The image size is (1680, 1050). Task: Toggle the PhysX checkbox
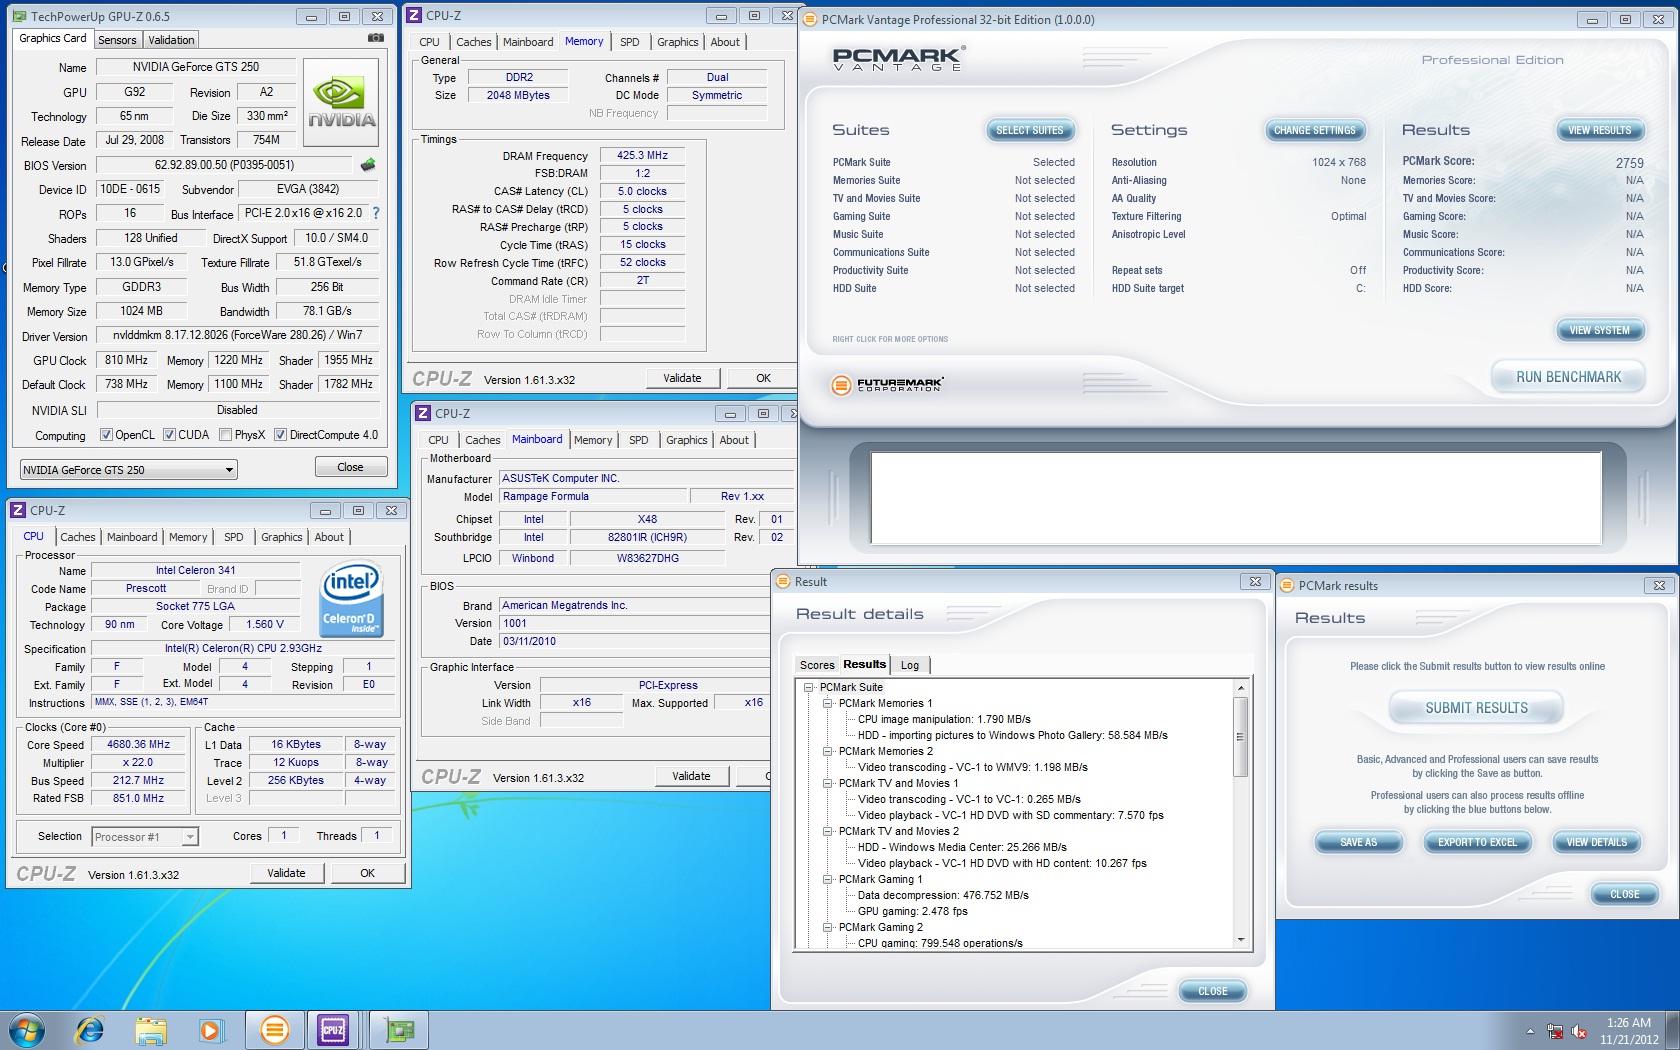click(x=225, y=435)
